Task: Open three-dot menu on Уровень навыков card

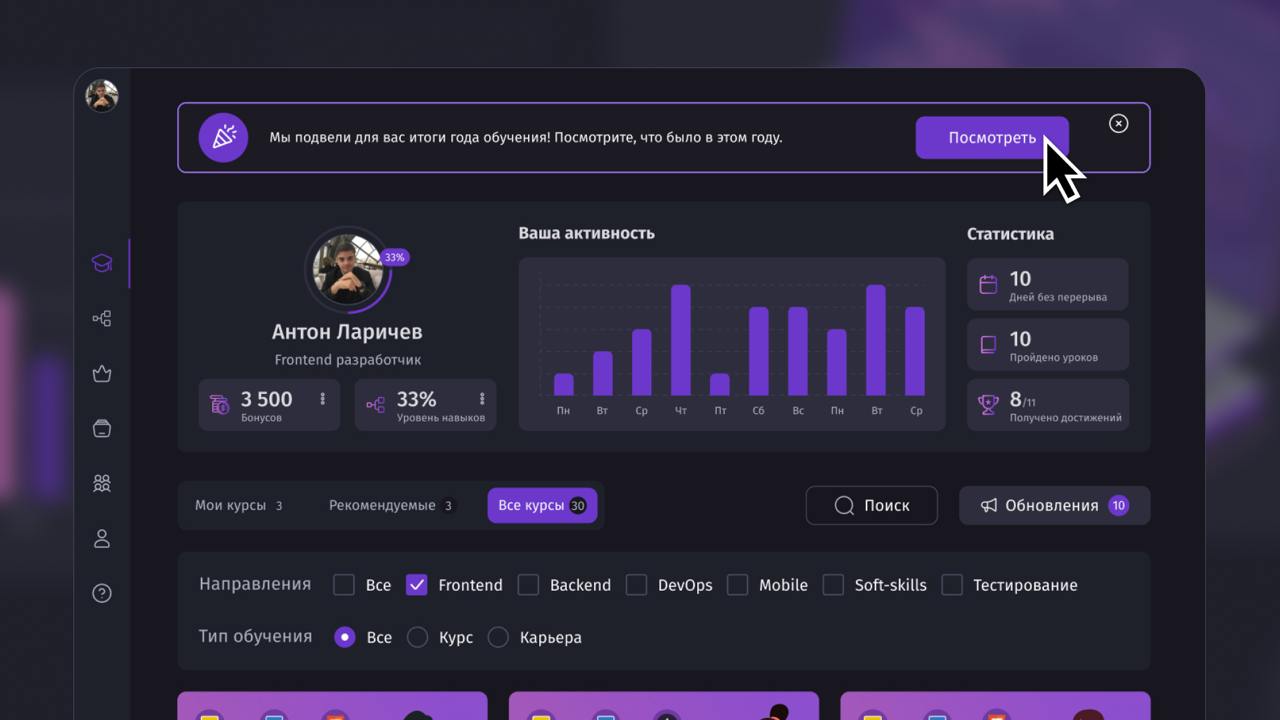Action: [482, 399]
